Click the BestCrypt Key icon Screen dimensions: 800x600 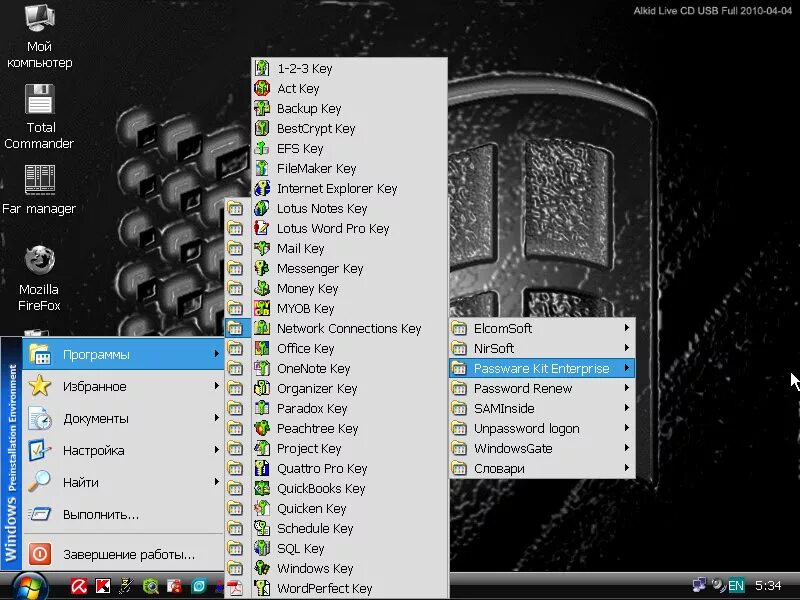coord(262,128)
